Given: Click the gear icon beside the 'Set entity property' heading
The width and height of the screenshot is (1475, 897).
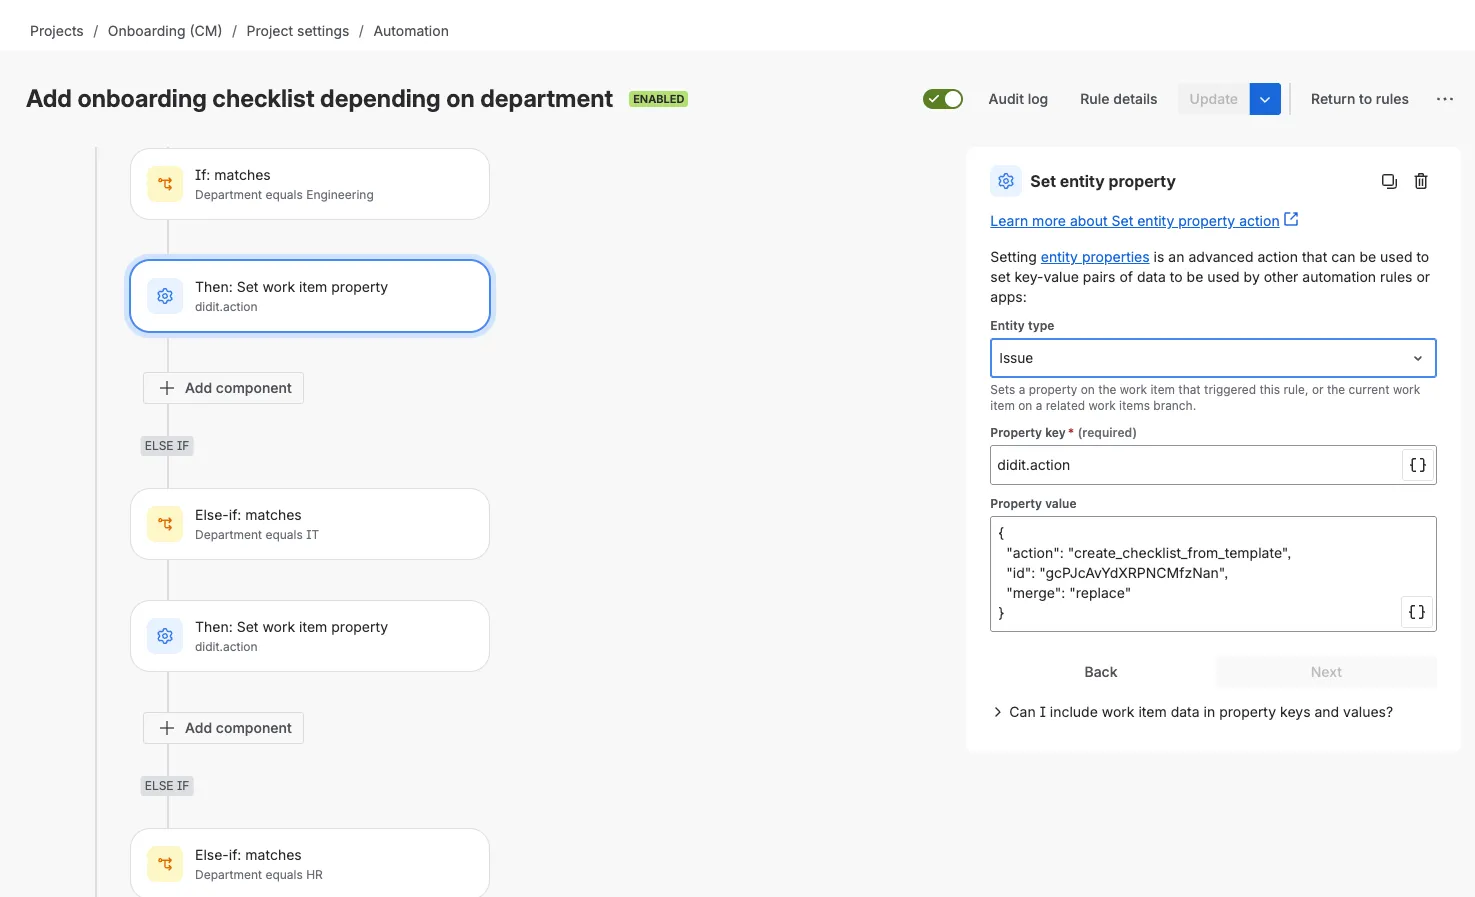Looking at the screenshot, I should point(1006,181).
